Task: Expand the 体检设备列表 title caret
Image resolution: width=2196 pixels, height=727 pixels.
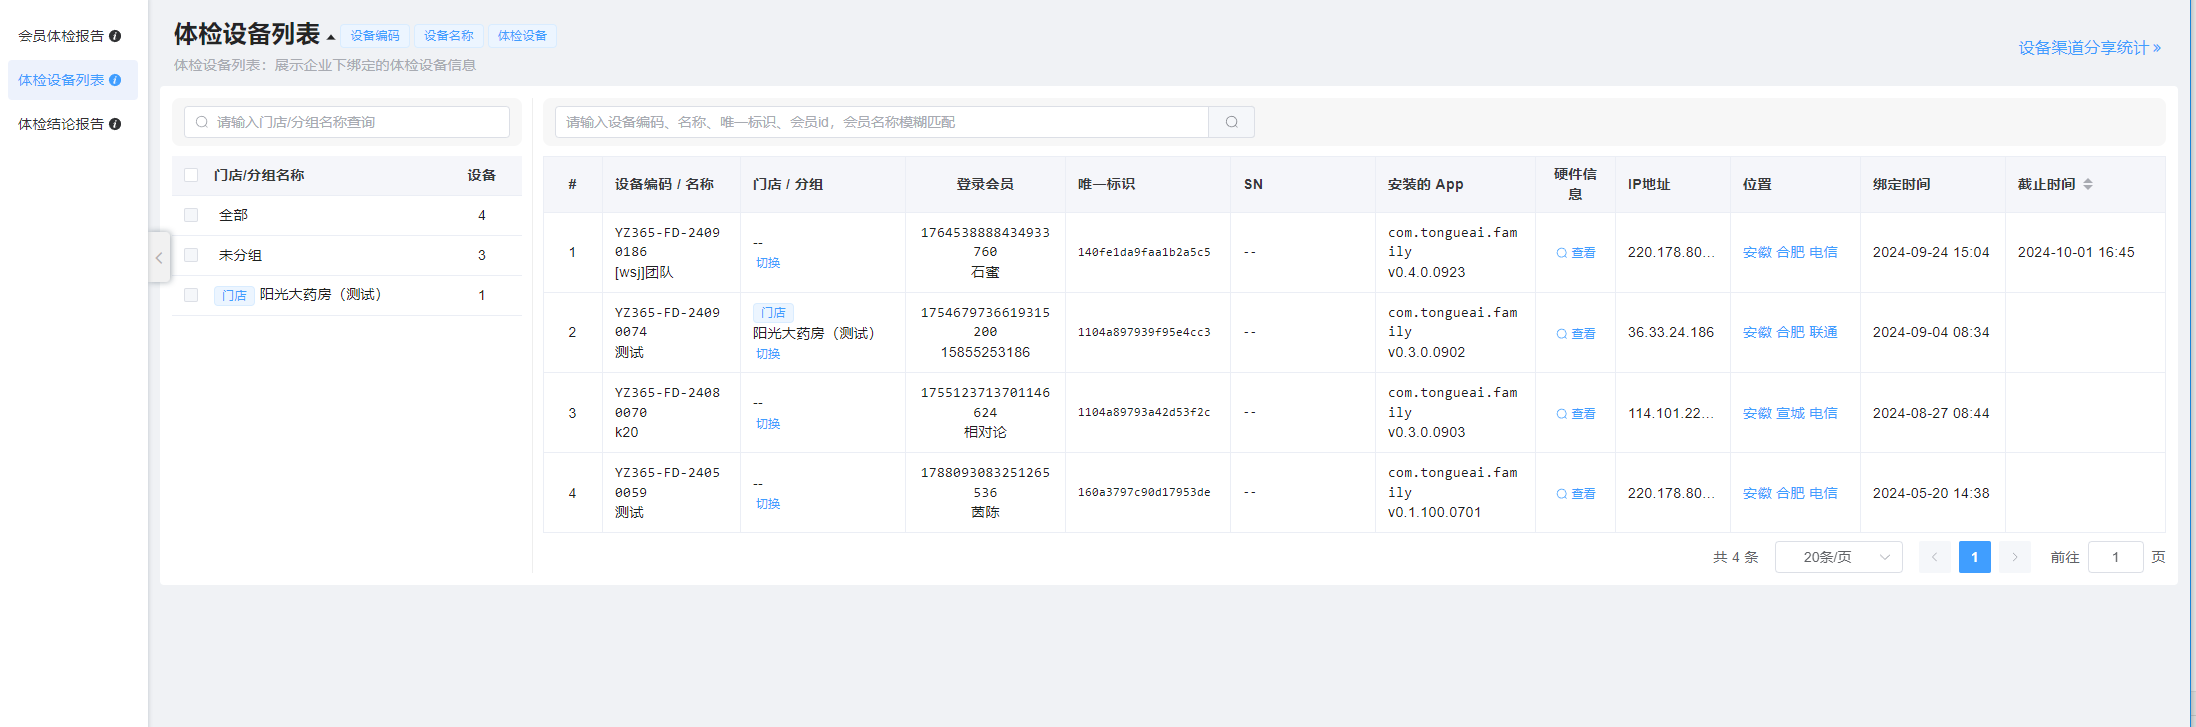Action: coord(331,38)
